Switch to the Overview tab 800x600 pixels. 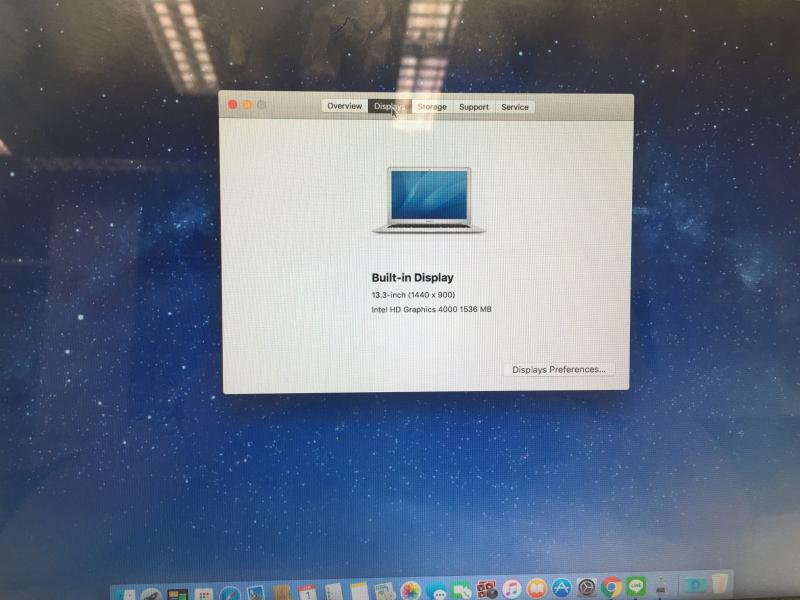point(344,107)
